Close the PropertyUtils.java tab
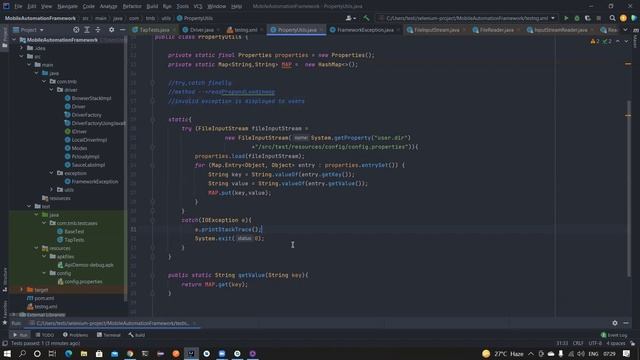The image size is (640, 360). click(321, 30)
